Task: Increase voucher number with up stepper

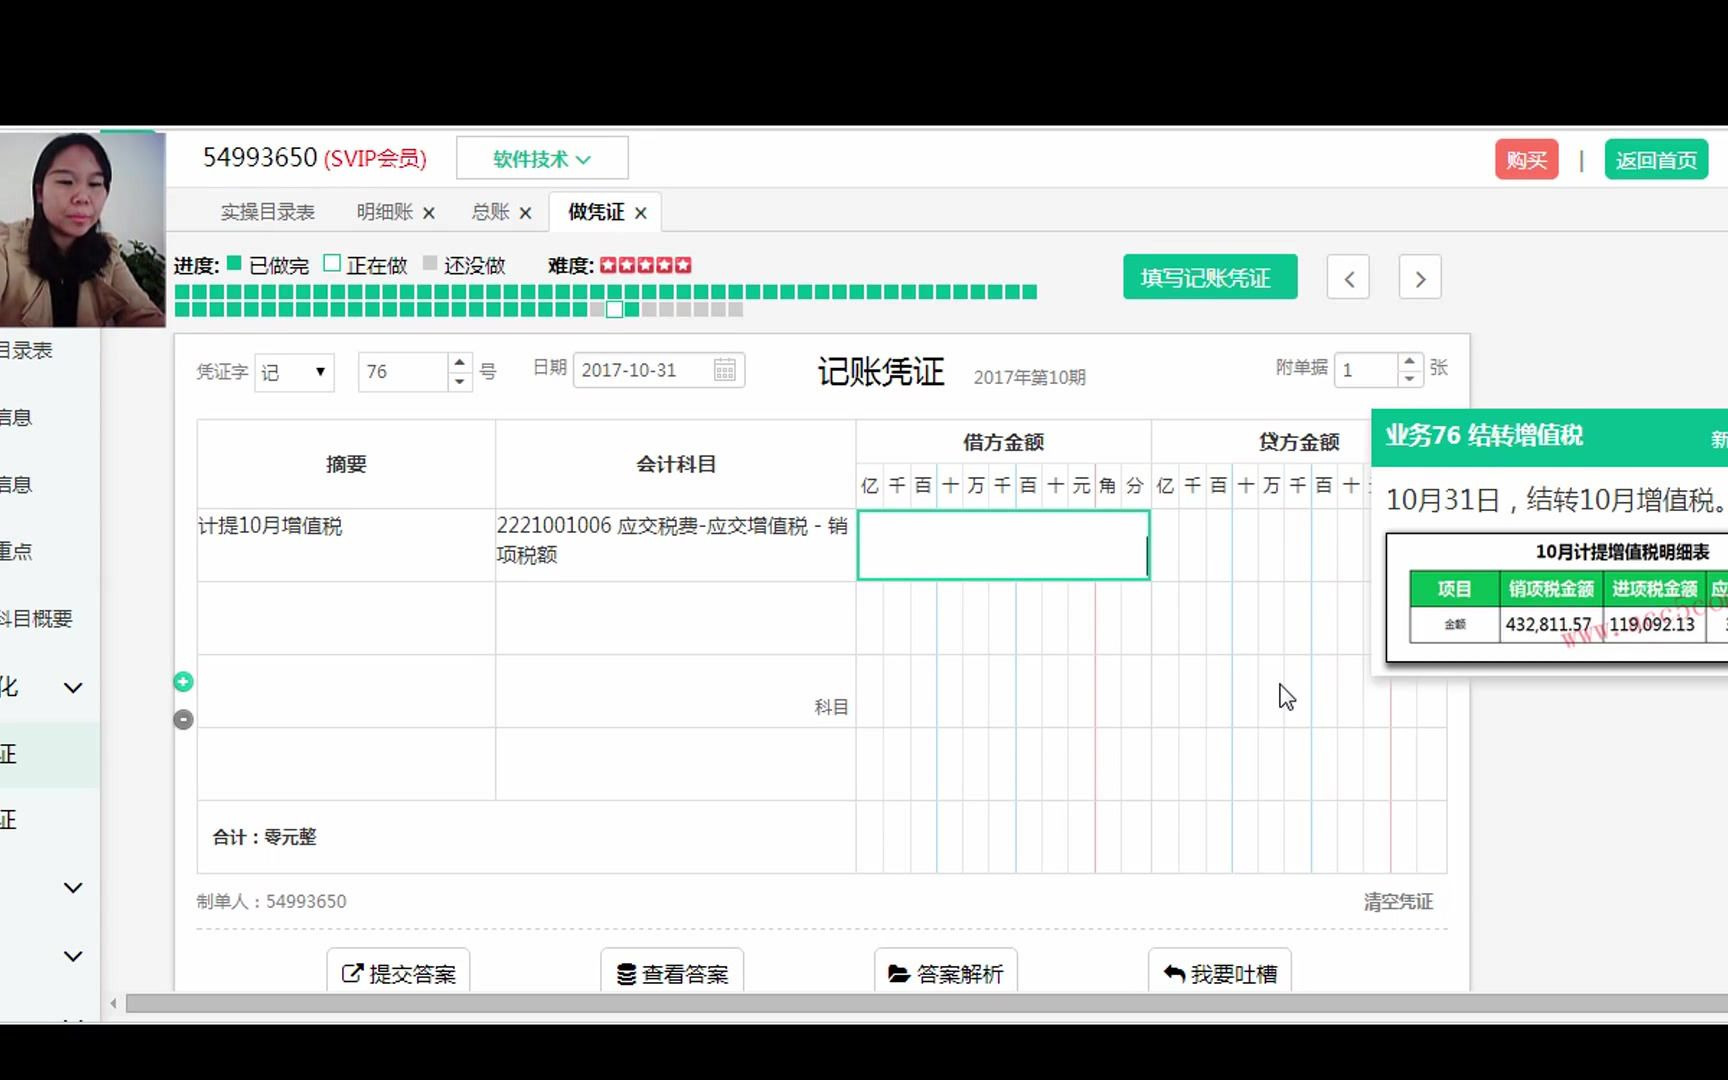Action: click(459, 362)
